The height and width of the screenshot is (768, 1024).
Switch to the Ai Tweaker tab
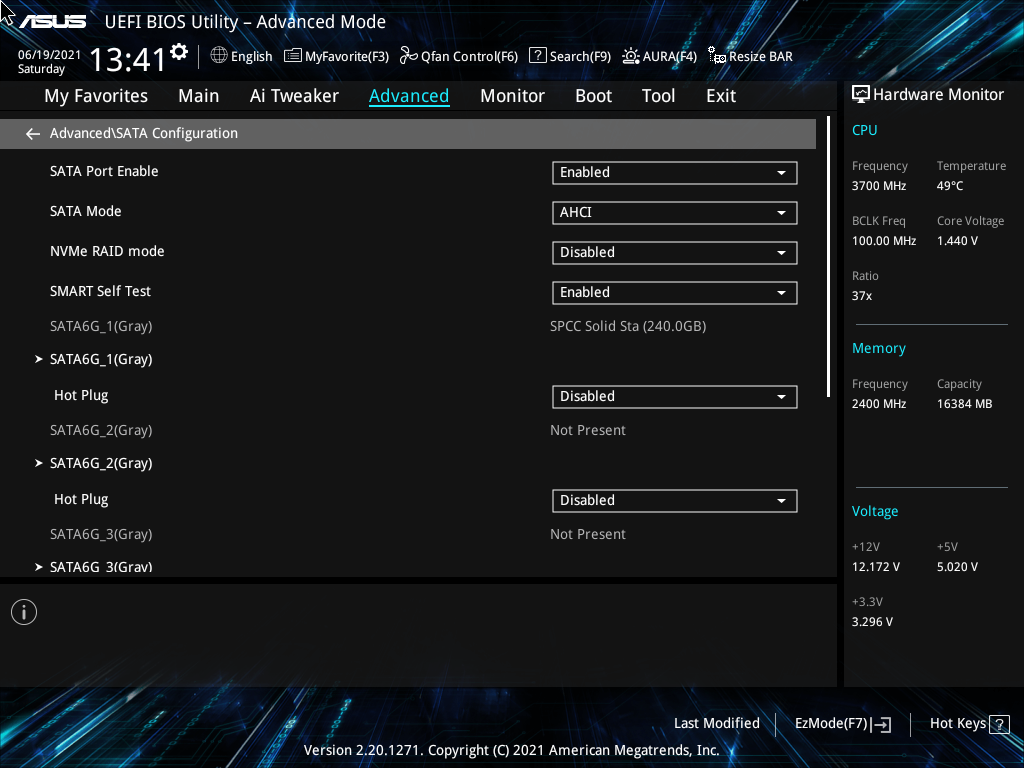coord(294,95)
